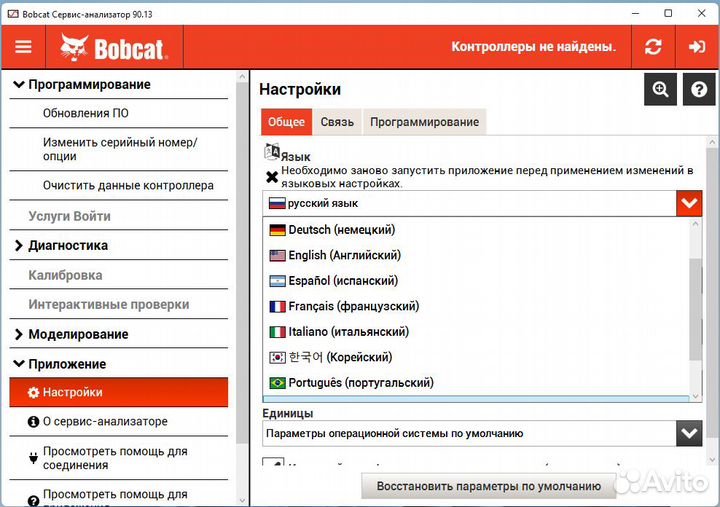Click the Контроллеры не найдены status text
Screen dimensions: 720x507
(533, 47)
